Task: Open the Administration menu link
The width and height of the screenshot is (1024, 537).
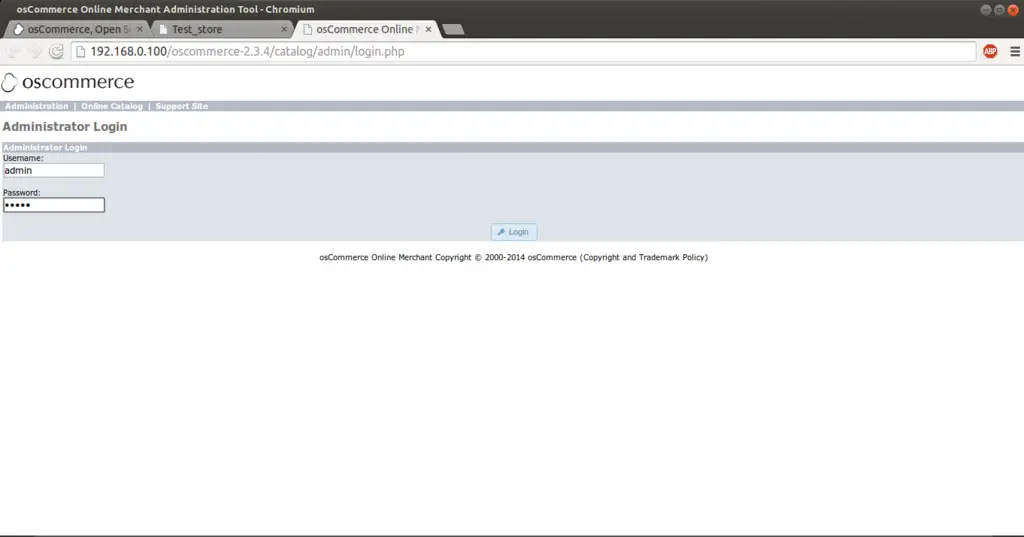Action: (37, 106)
